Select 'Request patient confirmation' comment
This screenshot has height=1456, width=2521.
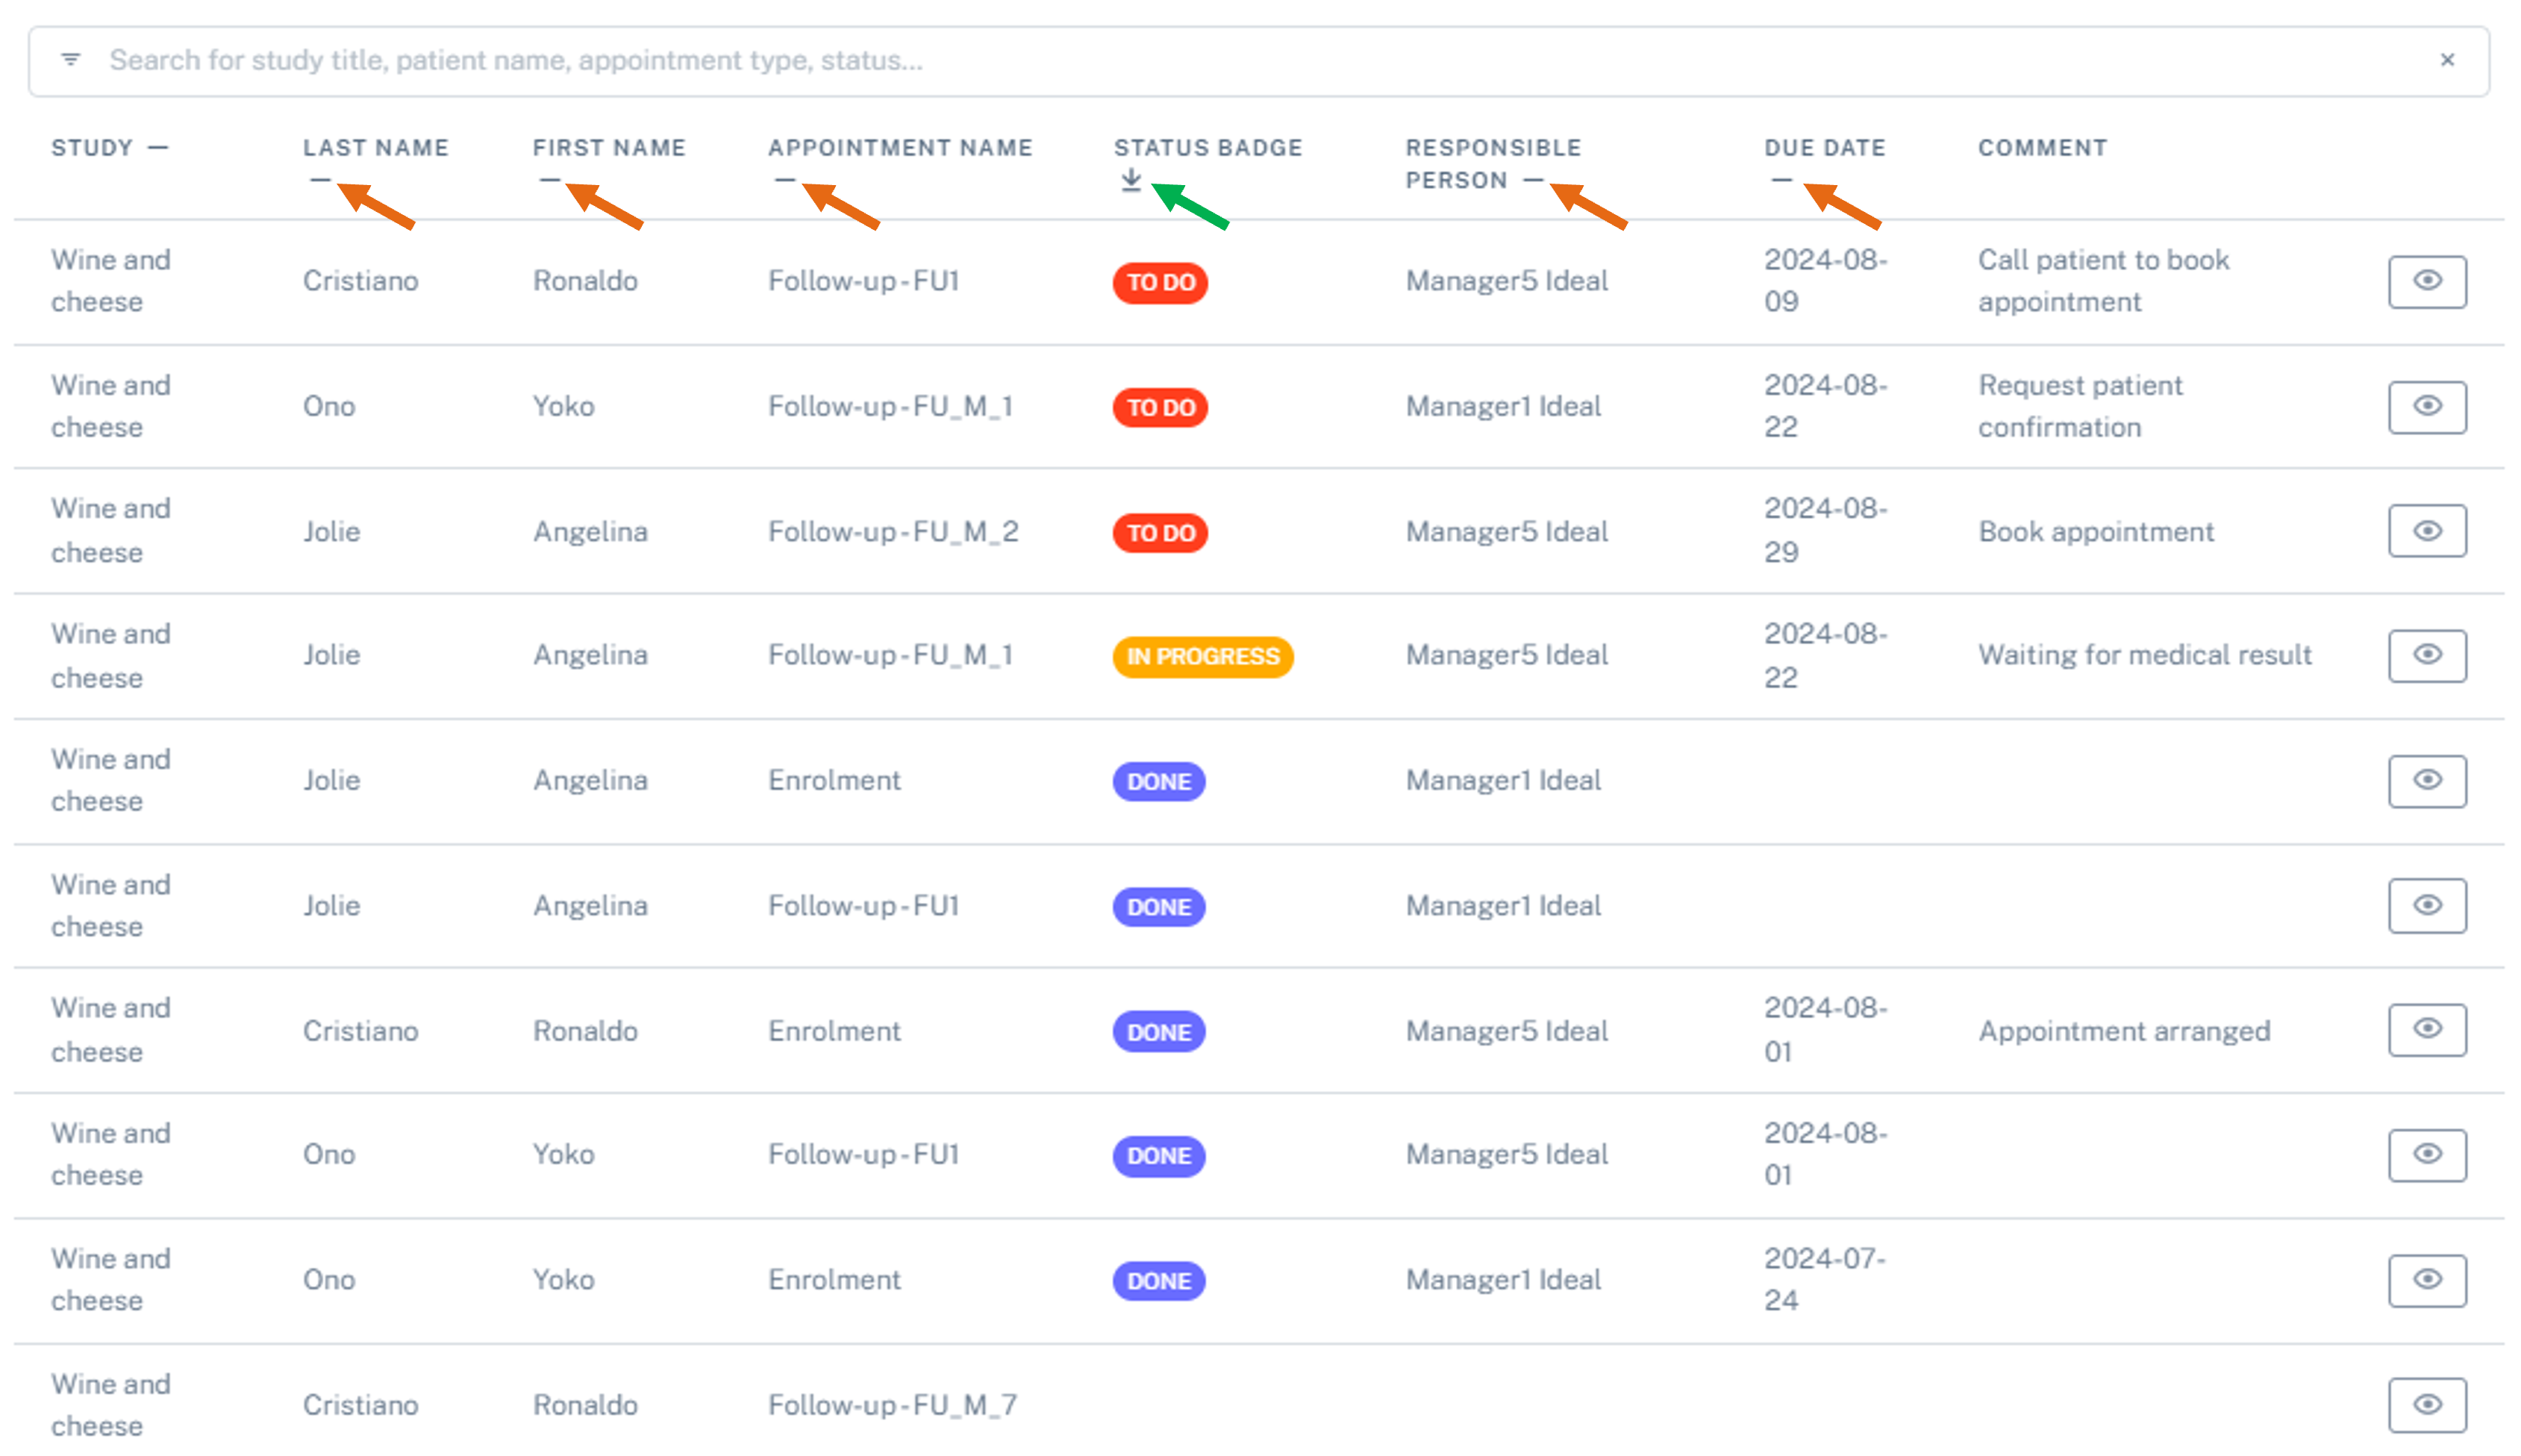point(2080,406)
